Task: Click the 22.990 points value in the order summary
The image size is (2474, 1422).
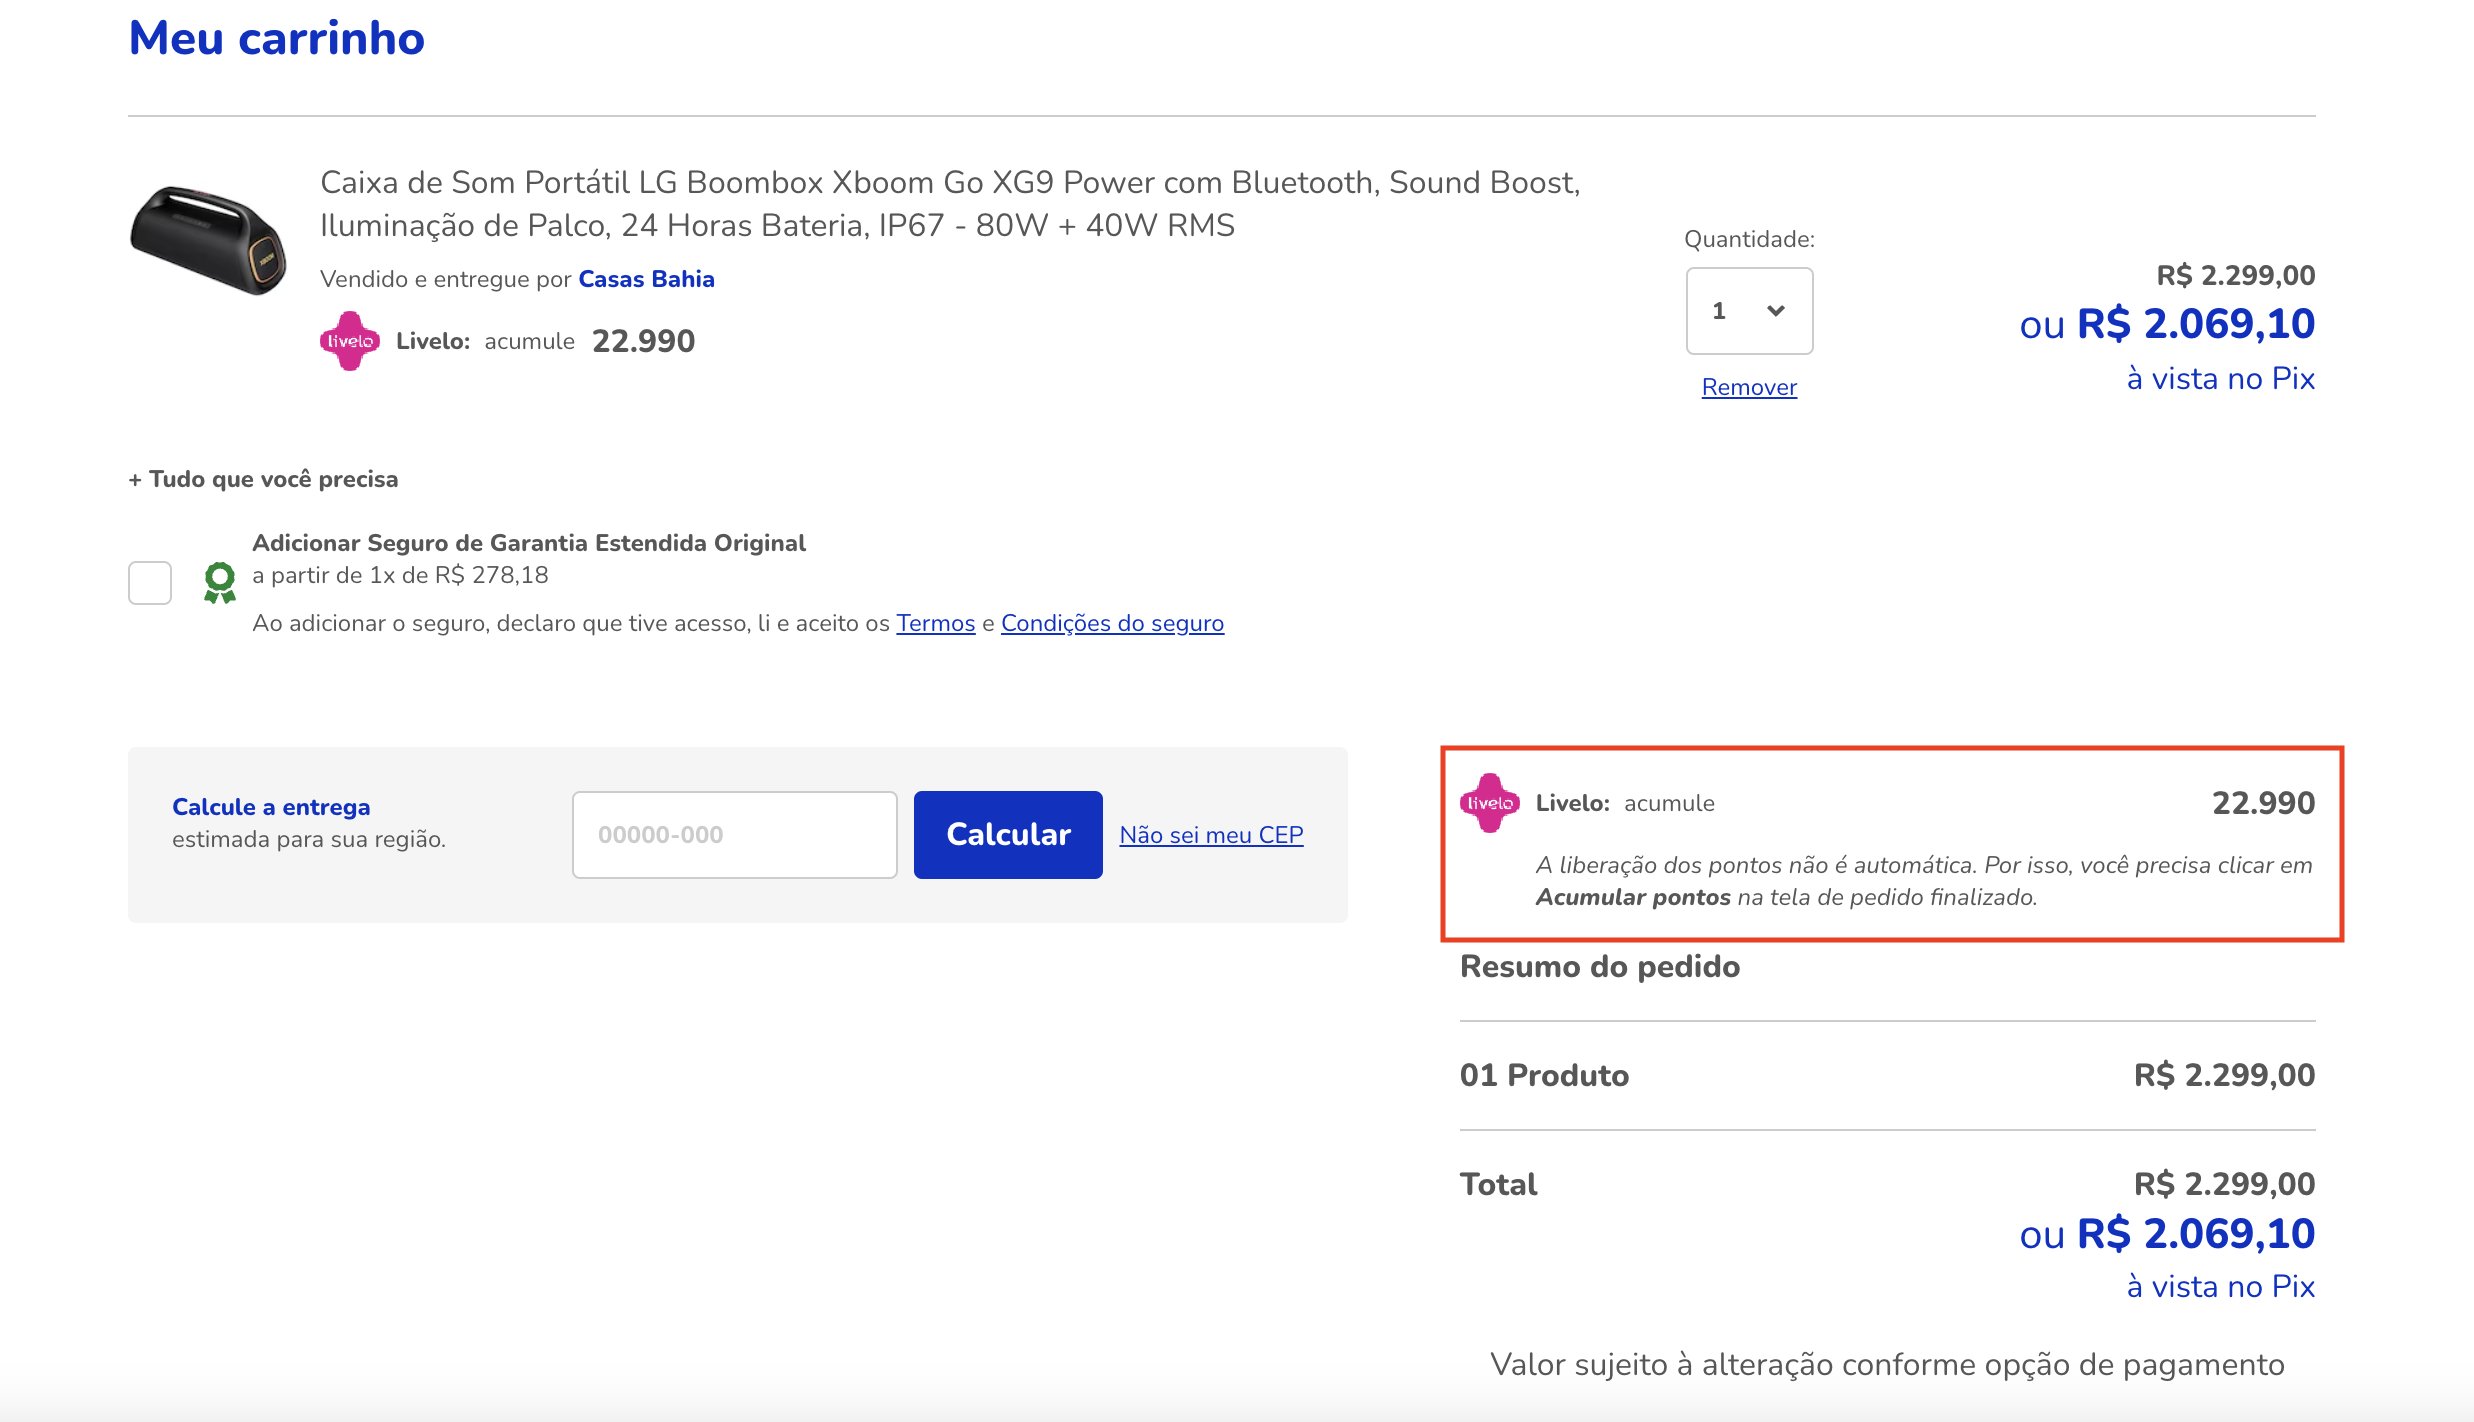Action: click(2263, 803)
